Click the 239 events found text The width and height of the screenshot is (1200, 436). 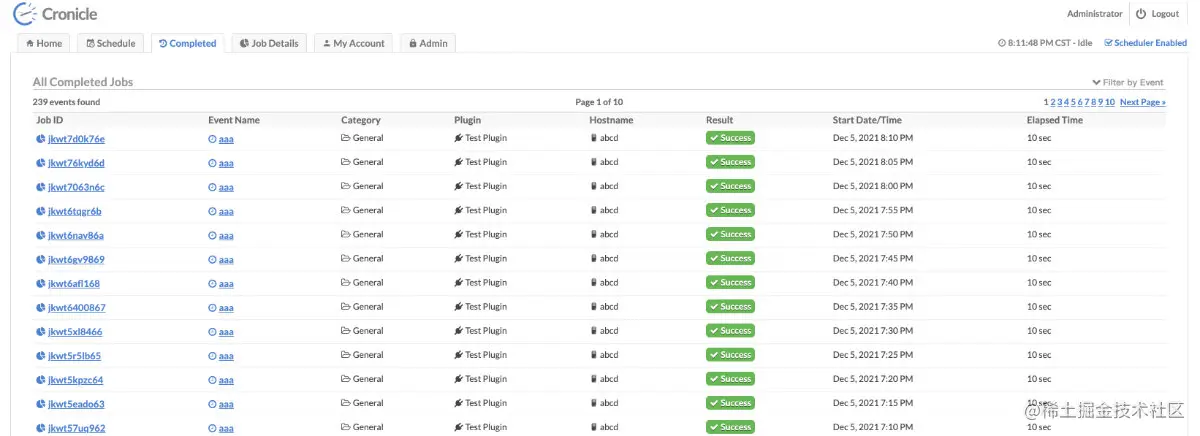coord(66,102)
